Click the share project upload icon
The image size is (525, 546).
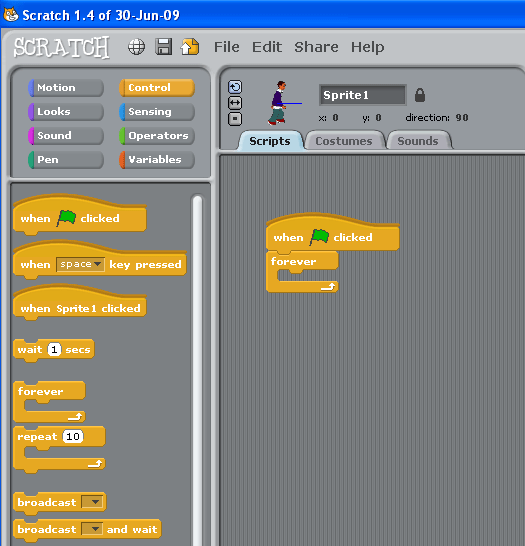[x=190, y=47]
